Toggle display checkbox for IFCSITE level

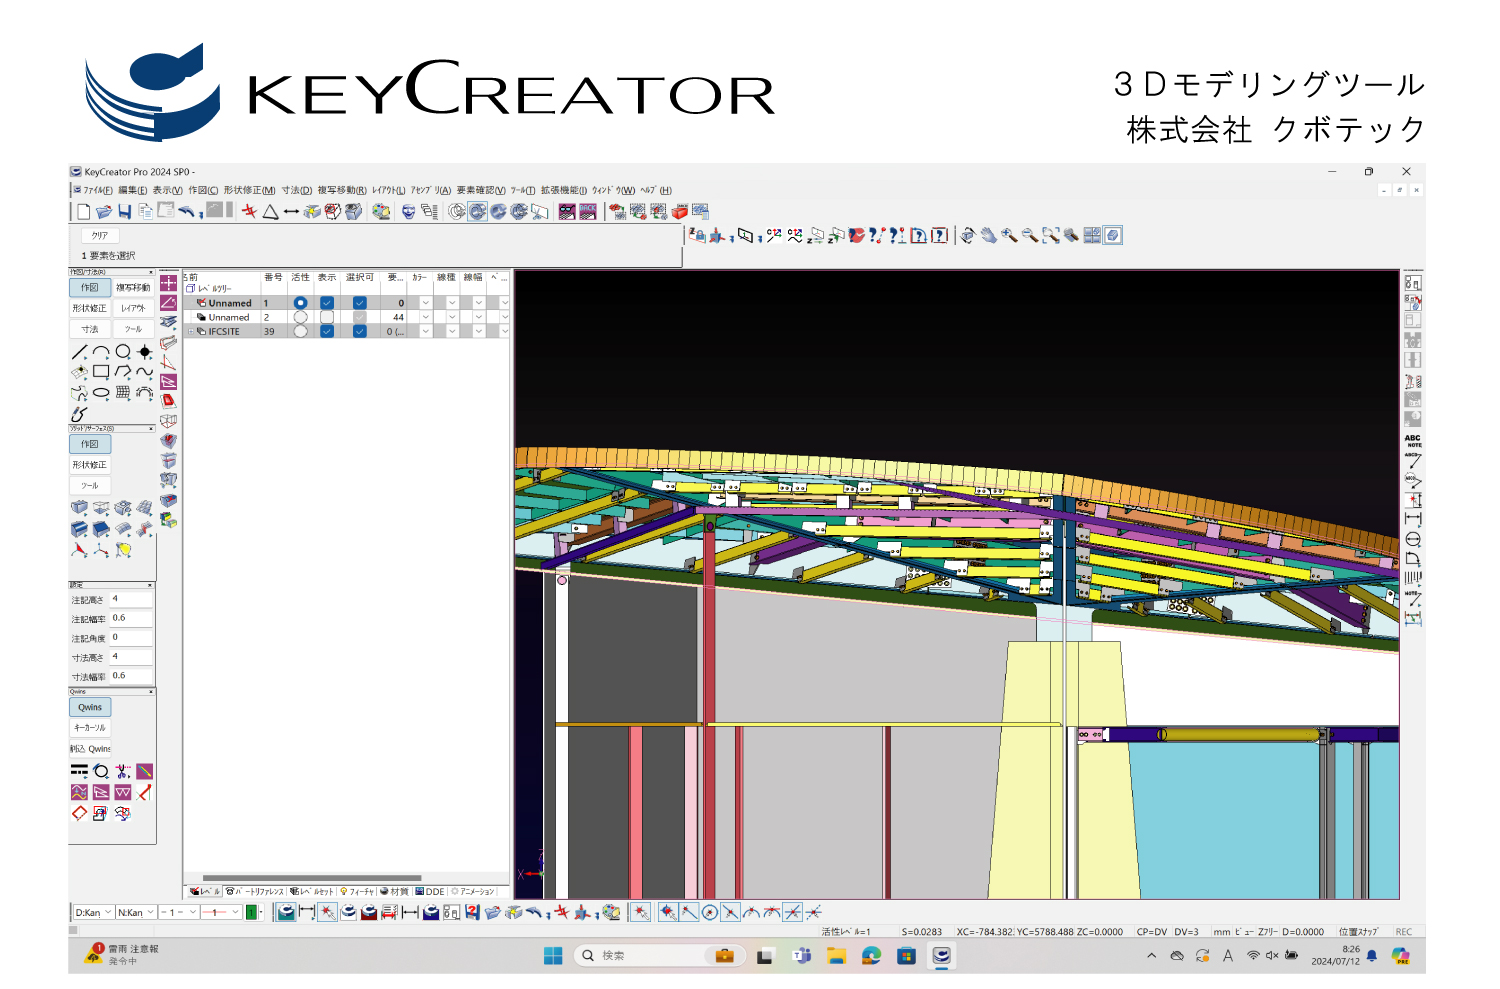coord(327,331)
